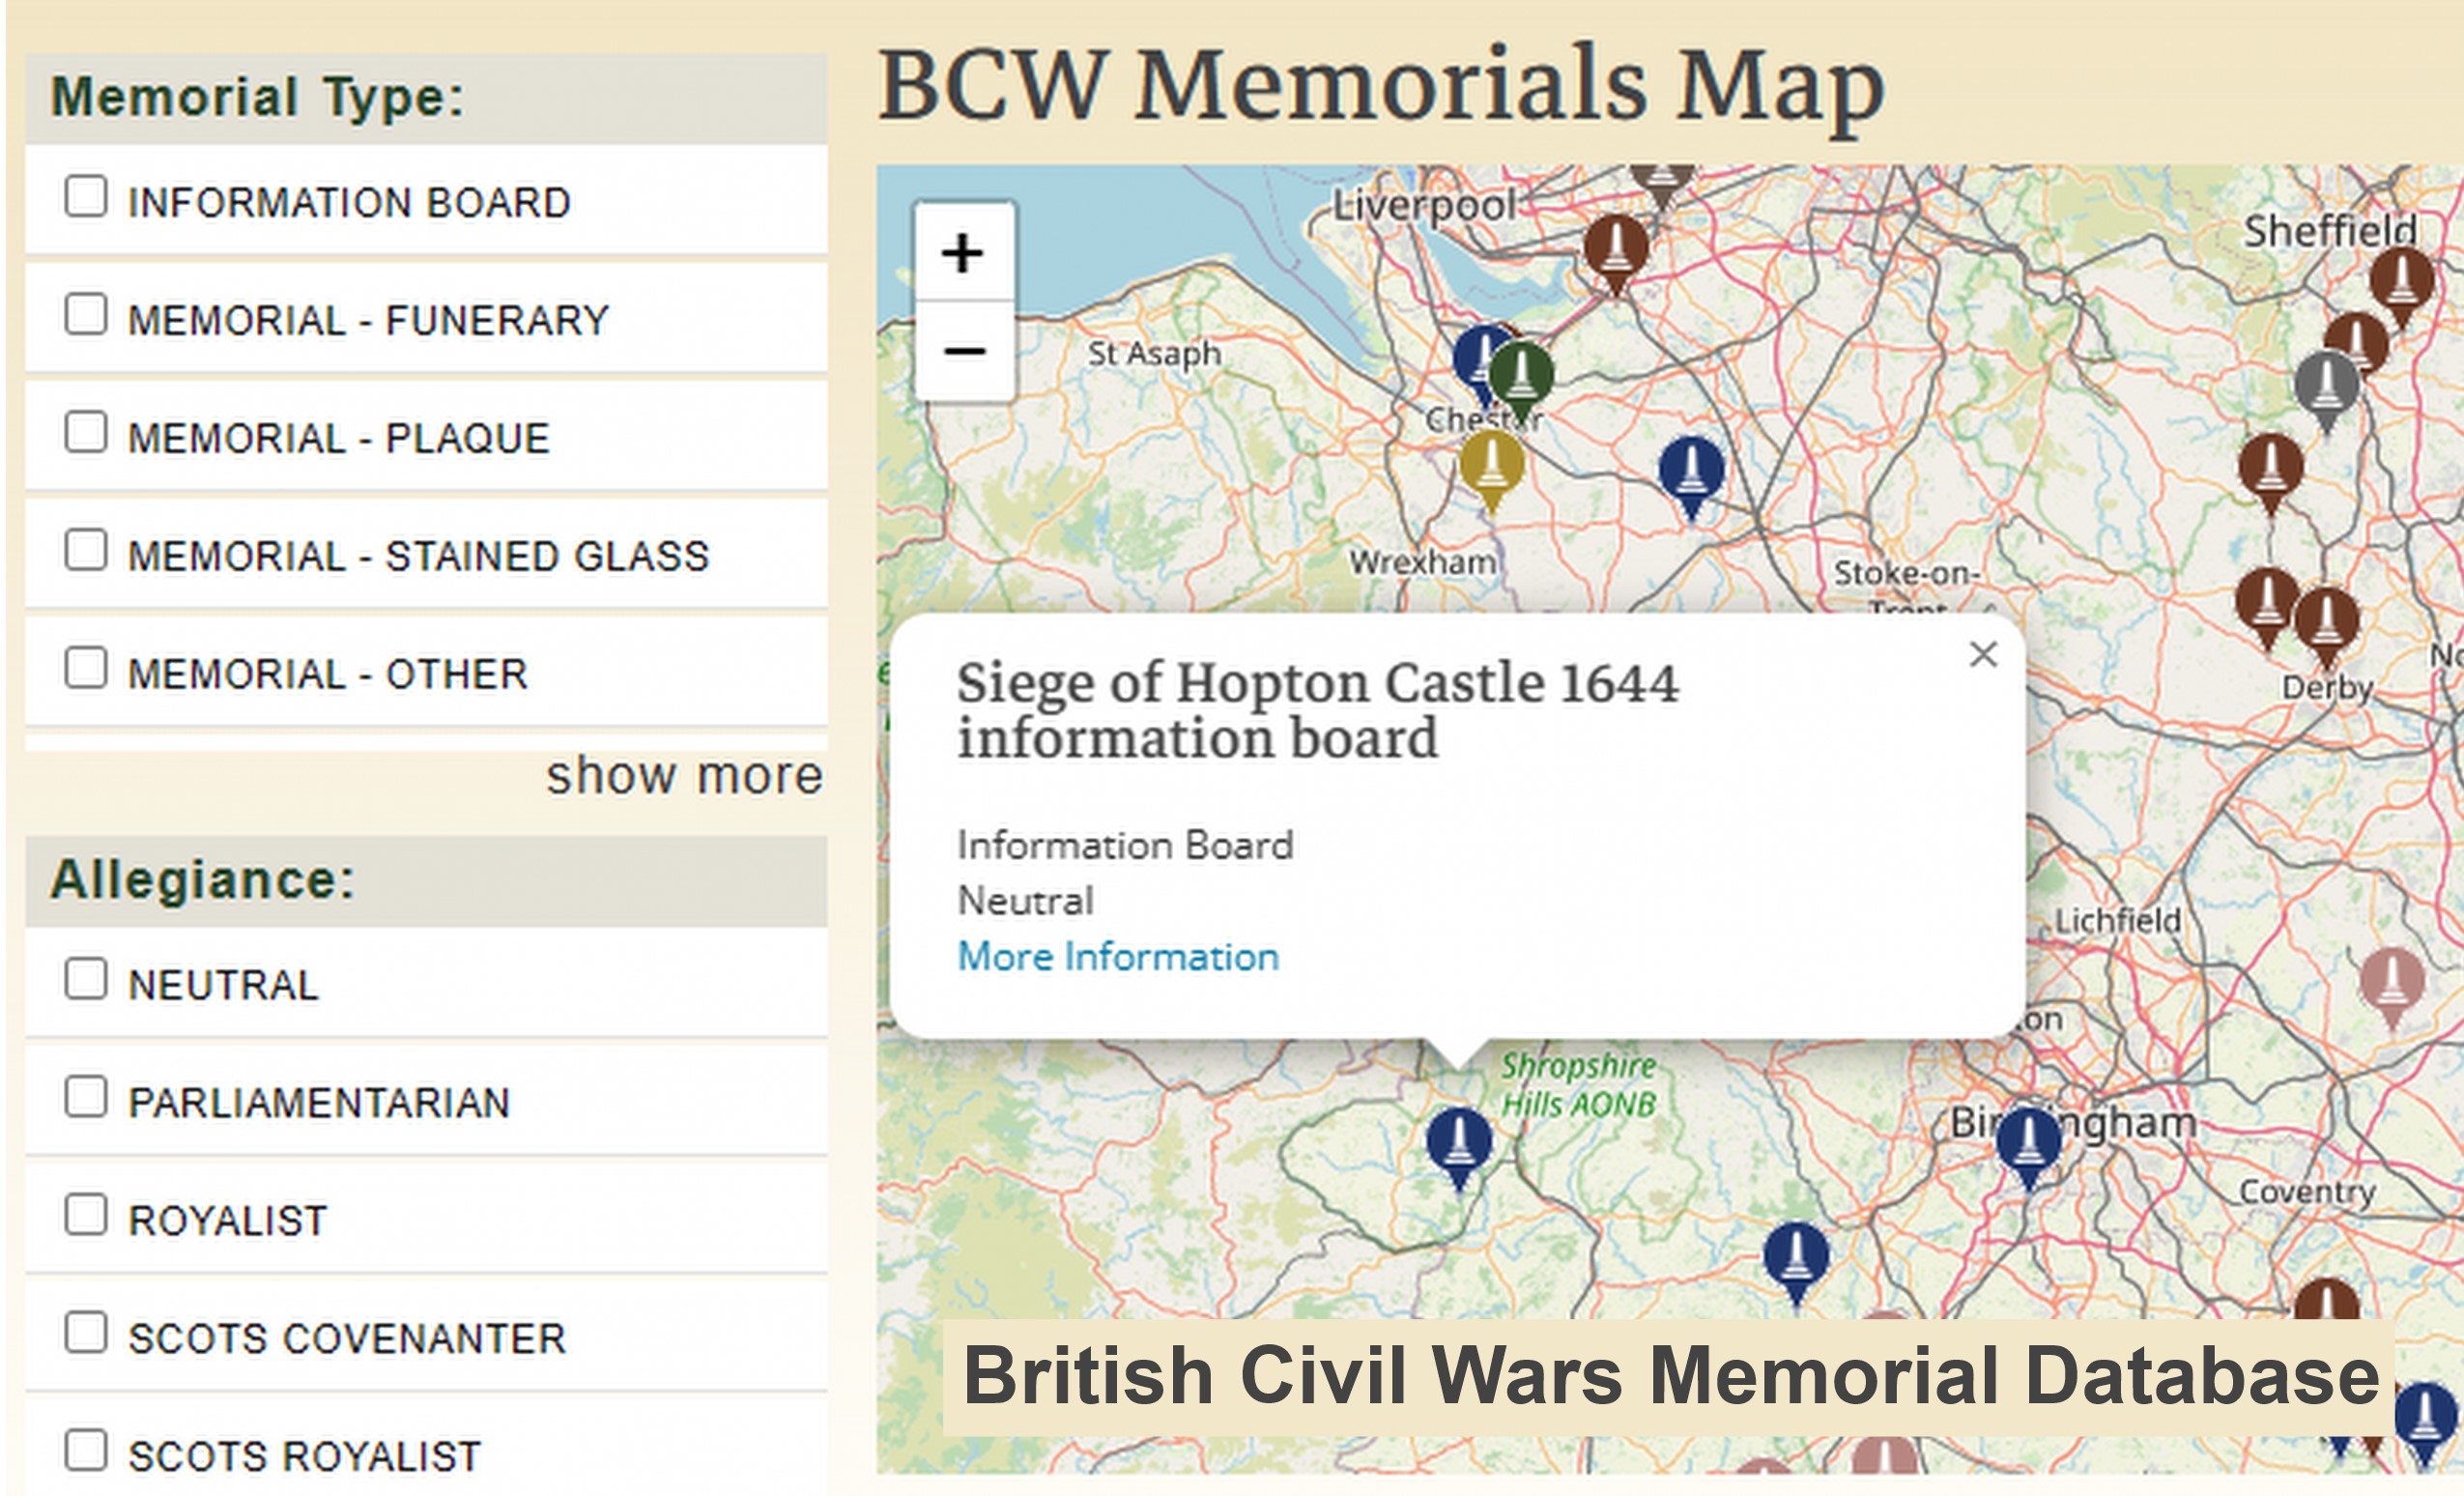Tick the Royalist allegiance checkbox
The image size is (2464, 1496).
point(86,1214)
